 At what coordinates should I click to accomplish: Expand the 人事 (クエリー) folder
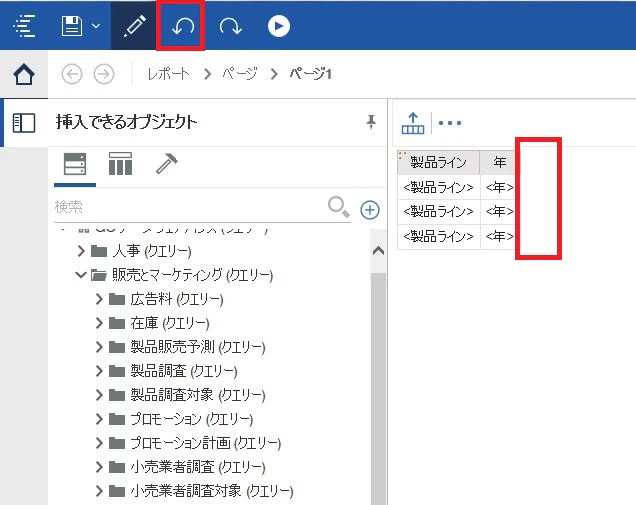81,251
